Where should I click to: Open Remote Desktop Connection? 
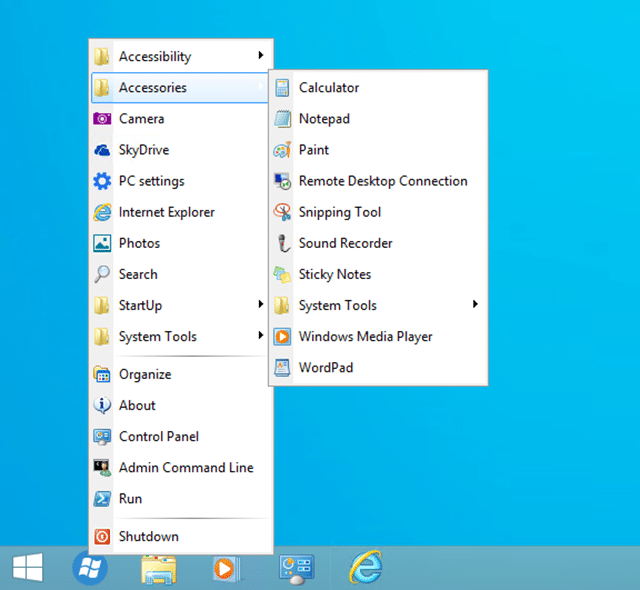(x=382, y=181)
